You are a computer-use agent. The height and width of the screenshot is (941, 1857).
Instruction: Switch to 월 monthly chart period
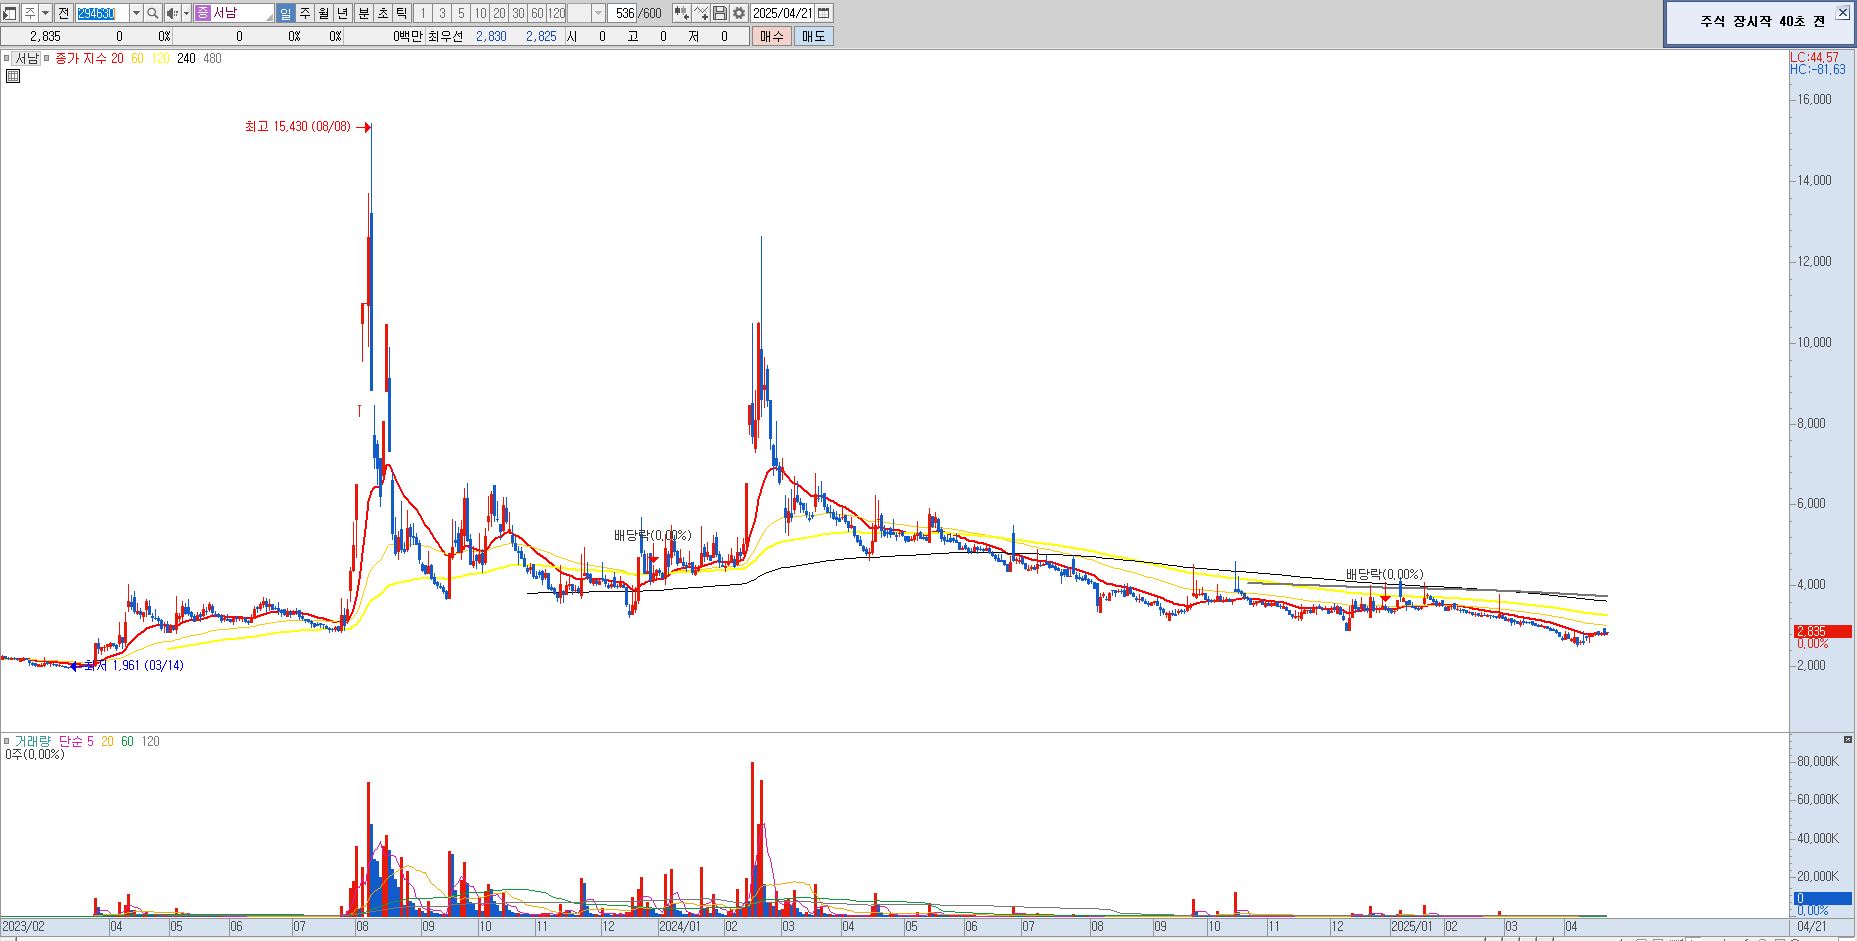tap(324, 13)
